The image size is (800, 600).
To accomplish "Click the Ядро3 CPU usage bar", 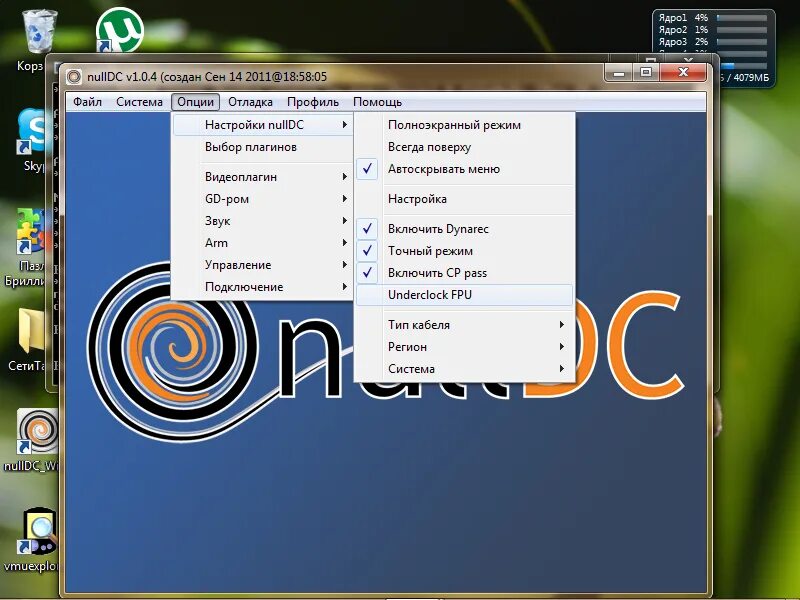I will tap(742, 42).
